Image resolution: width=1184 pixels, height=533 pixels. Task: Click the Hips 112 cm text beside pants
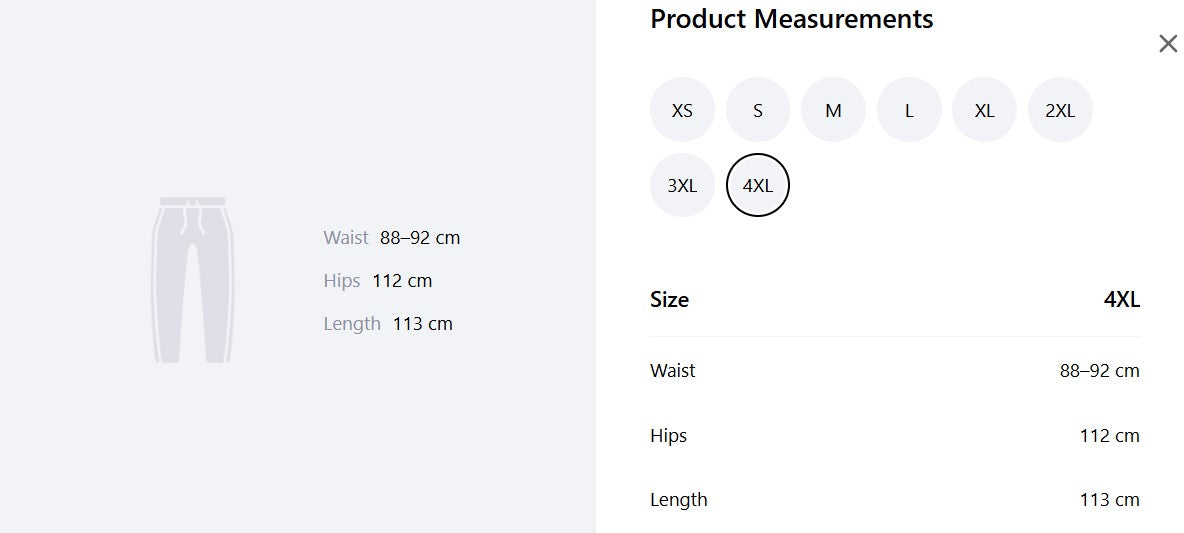[x=378, y=281]
